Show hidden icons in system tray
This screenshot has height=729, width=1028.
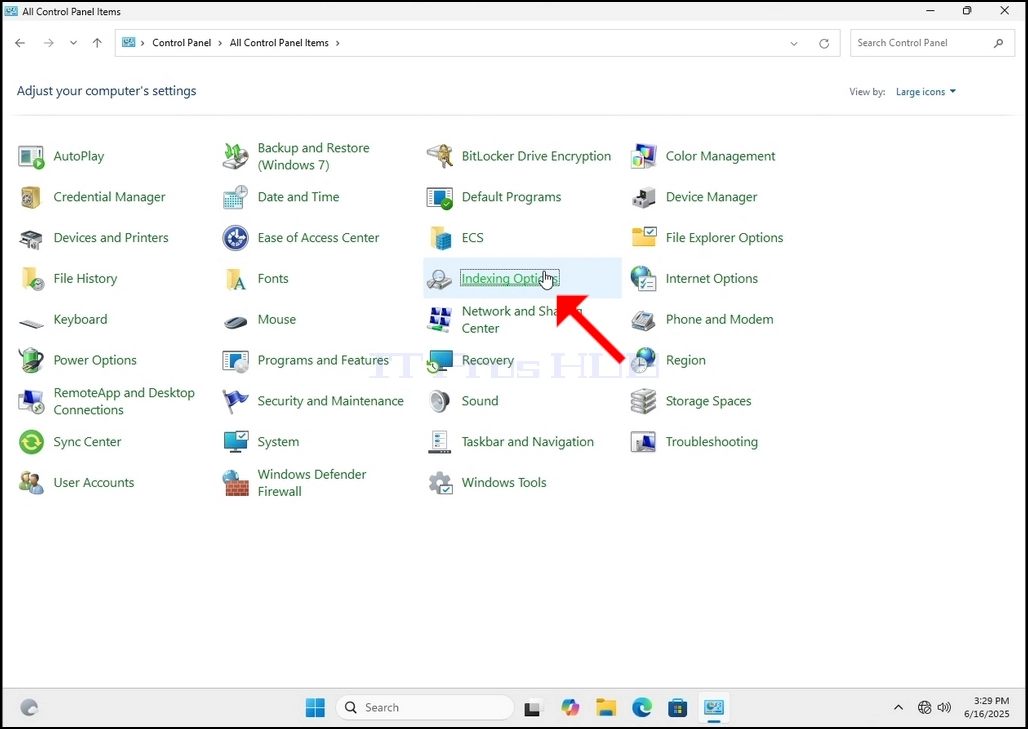pos(898,707)
